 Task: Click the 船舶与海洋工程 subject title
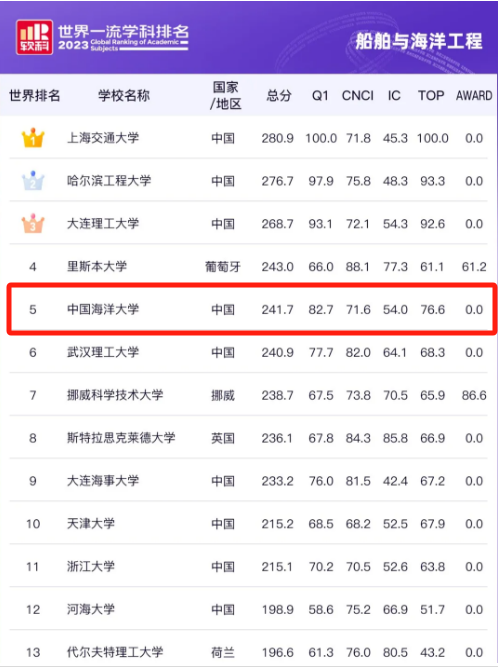point(419,41)
